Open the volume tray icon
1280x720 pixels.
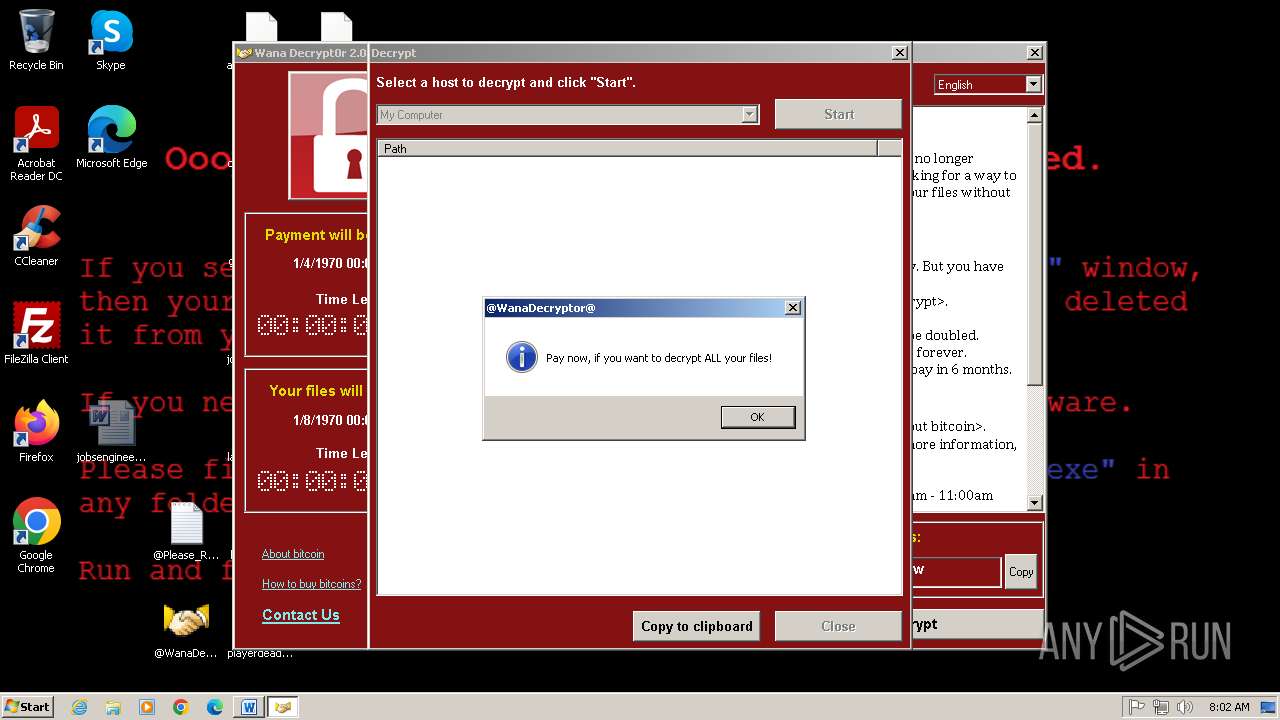coord(1185,707)
